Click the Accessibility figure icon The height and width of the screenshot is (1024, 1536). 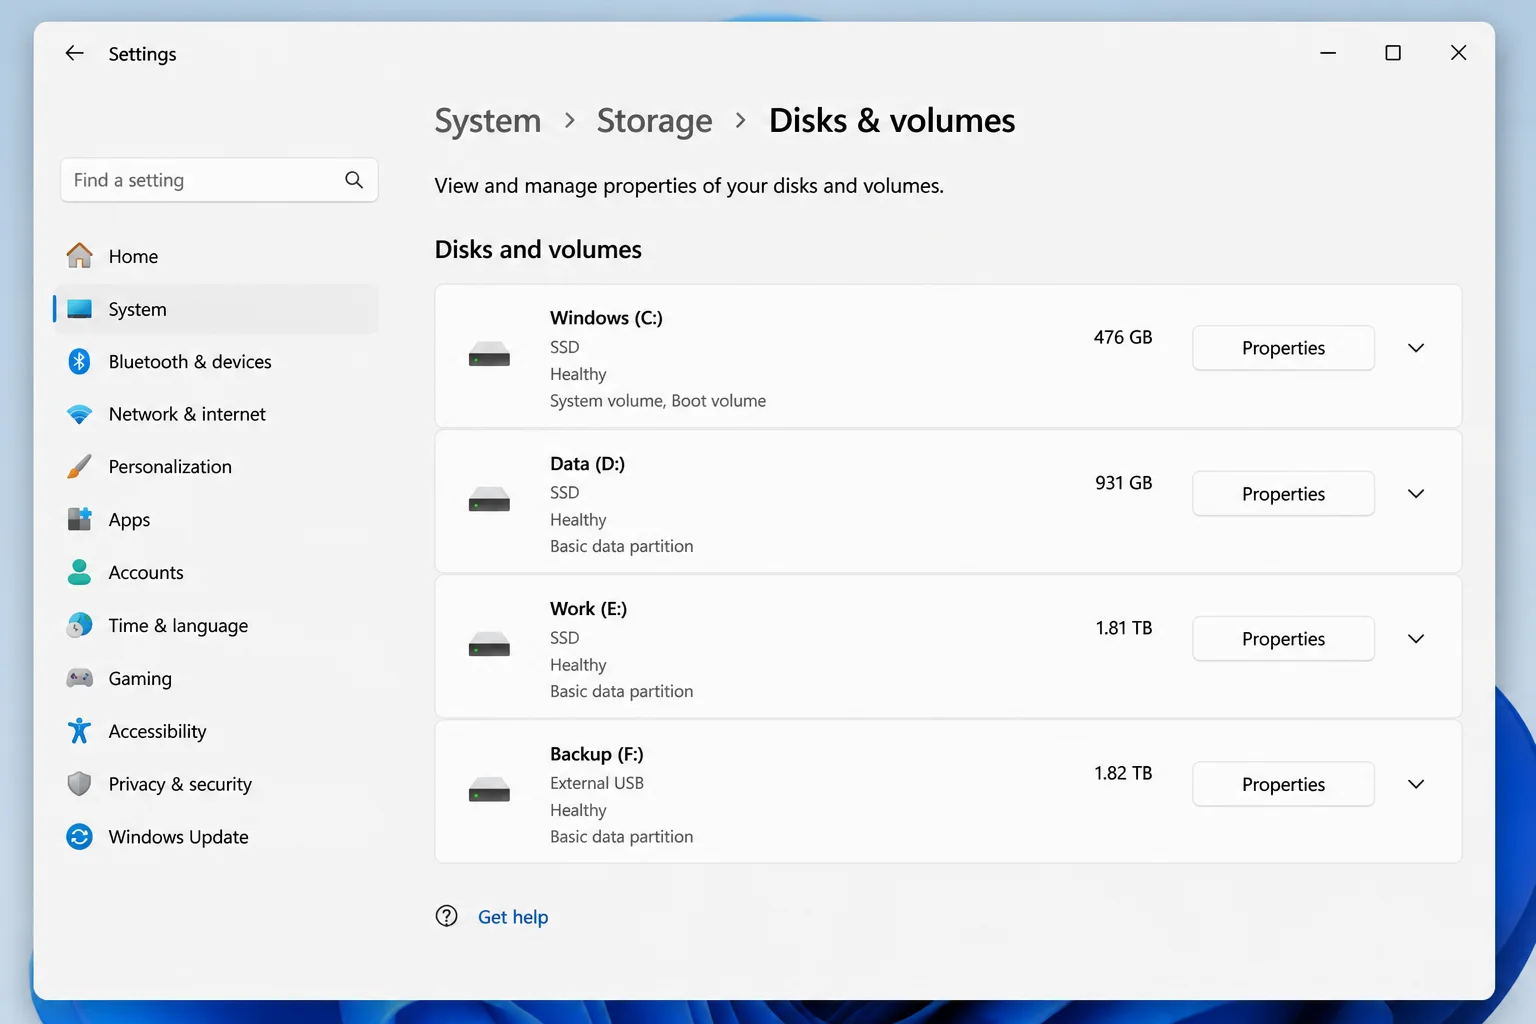80,731
